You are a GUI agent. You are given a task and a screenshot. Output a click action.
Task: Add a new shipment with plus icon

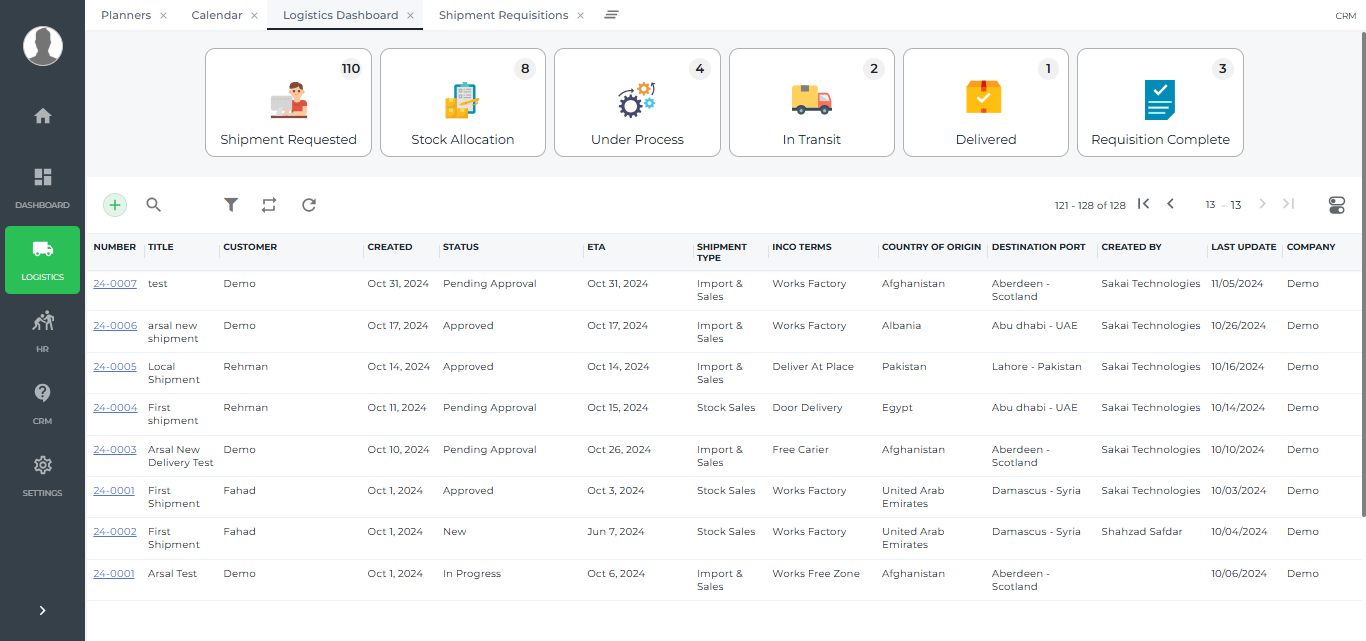click(x=115, y=205)
